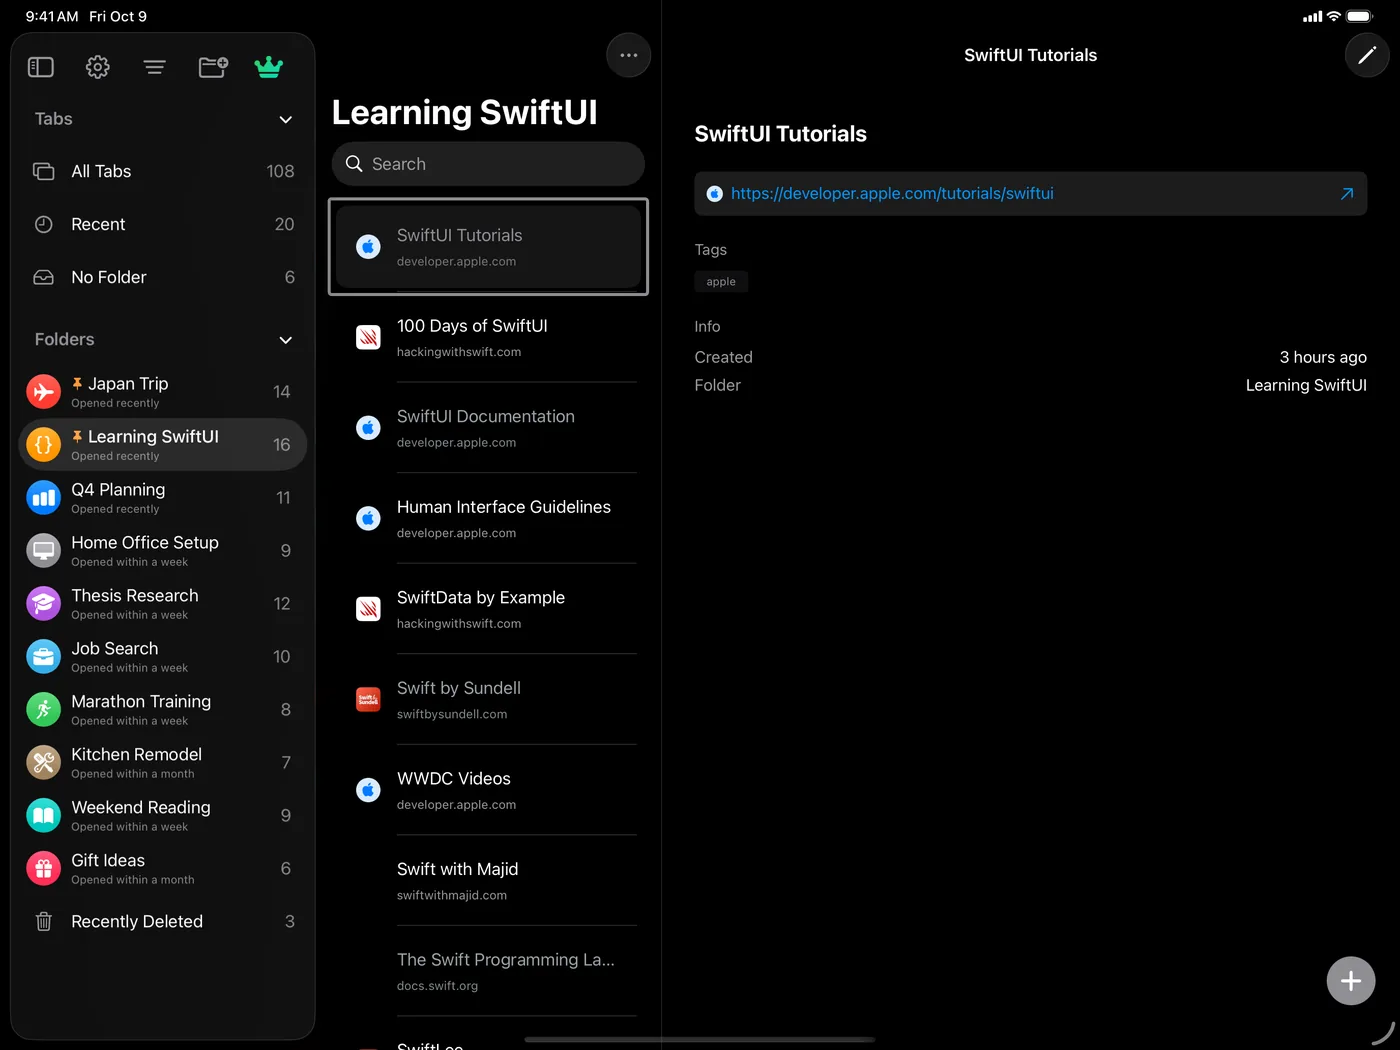Select Human Interface Guidelines entry
The image size is (1400, 1050).
click(x=488, y=518)
